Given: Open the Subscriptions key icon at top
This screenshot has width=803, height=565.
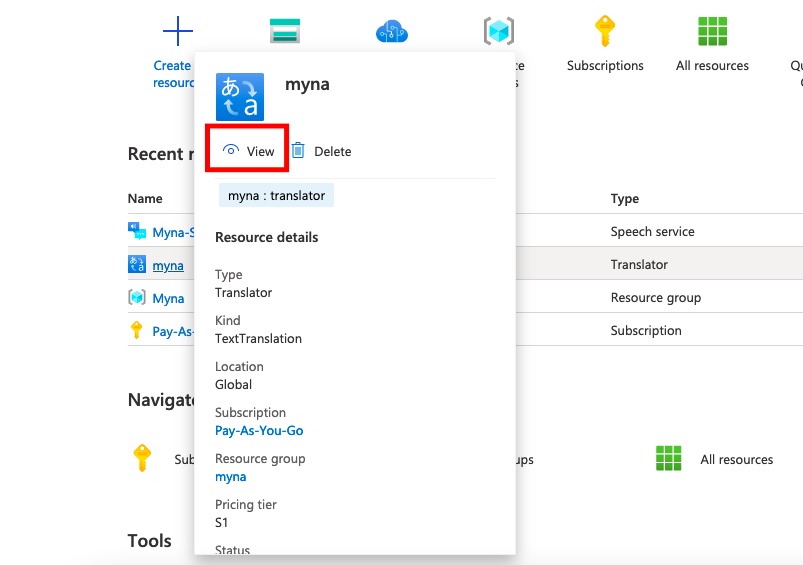Looking at the screenshot, I should [605, 31].
